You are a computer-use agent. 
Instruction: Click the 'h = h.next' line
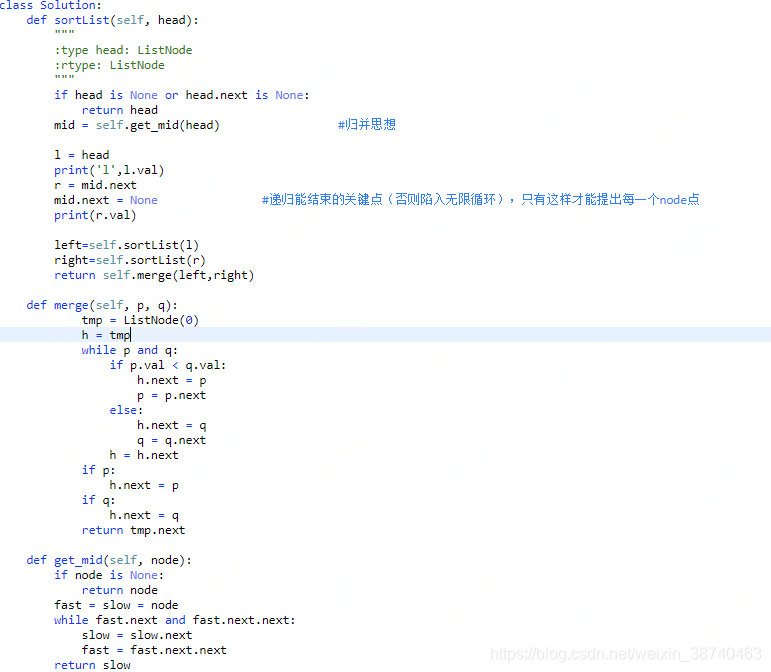coord(144,455)
